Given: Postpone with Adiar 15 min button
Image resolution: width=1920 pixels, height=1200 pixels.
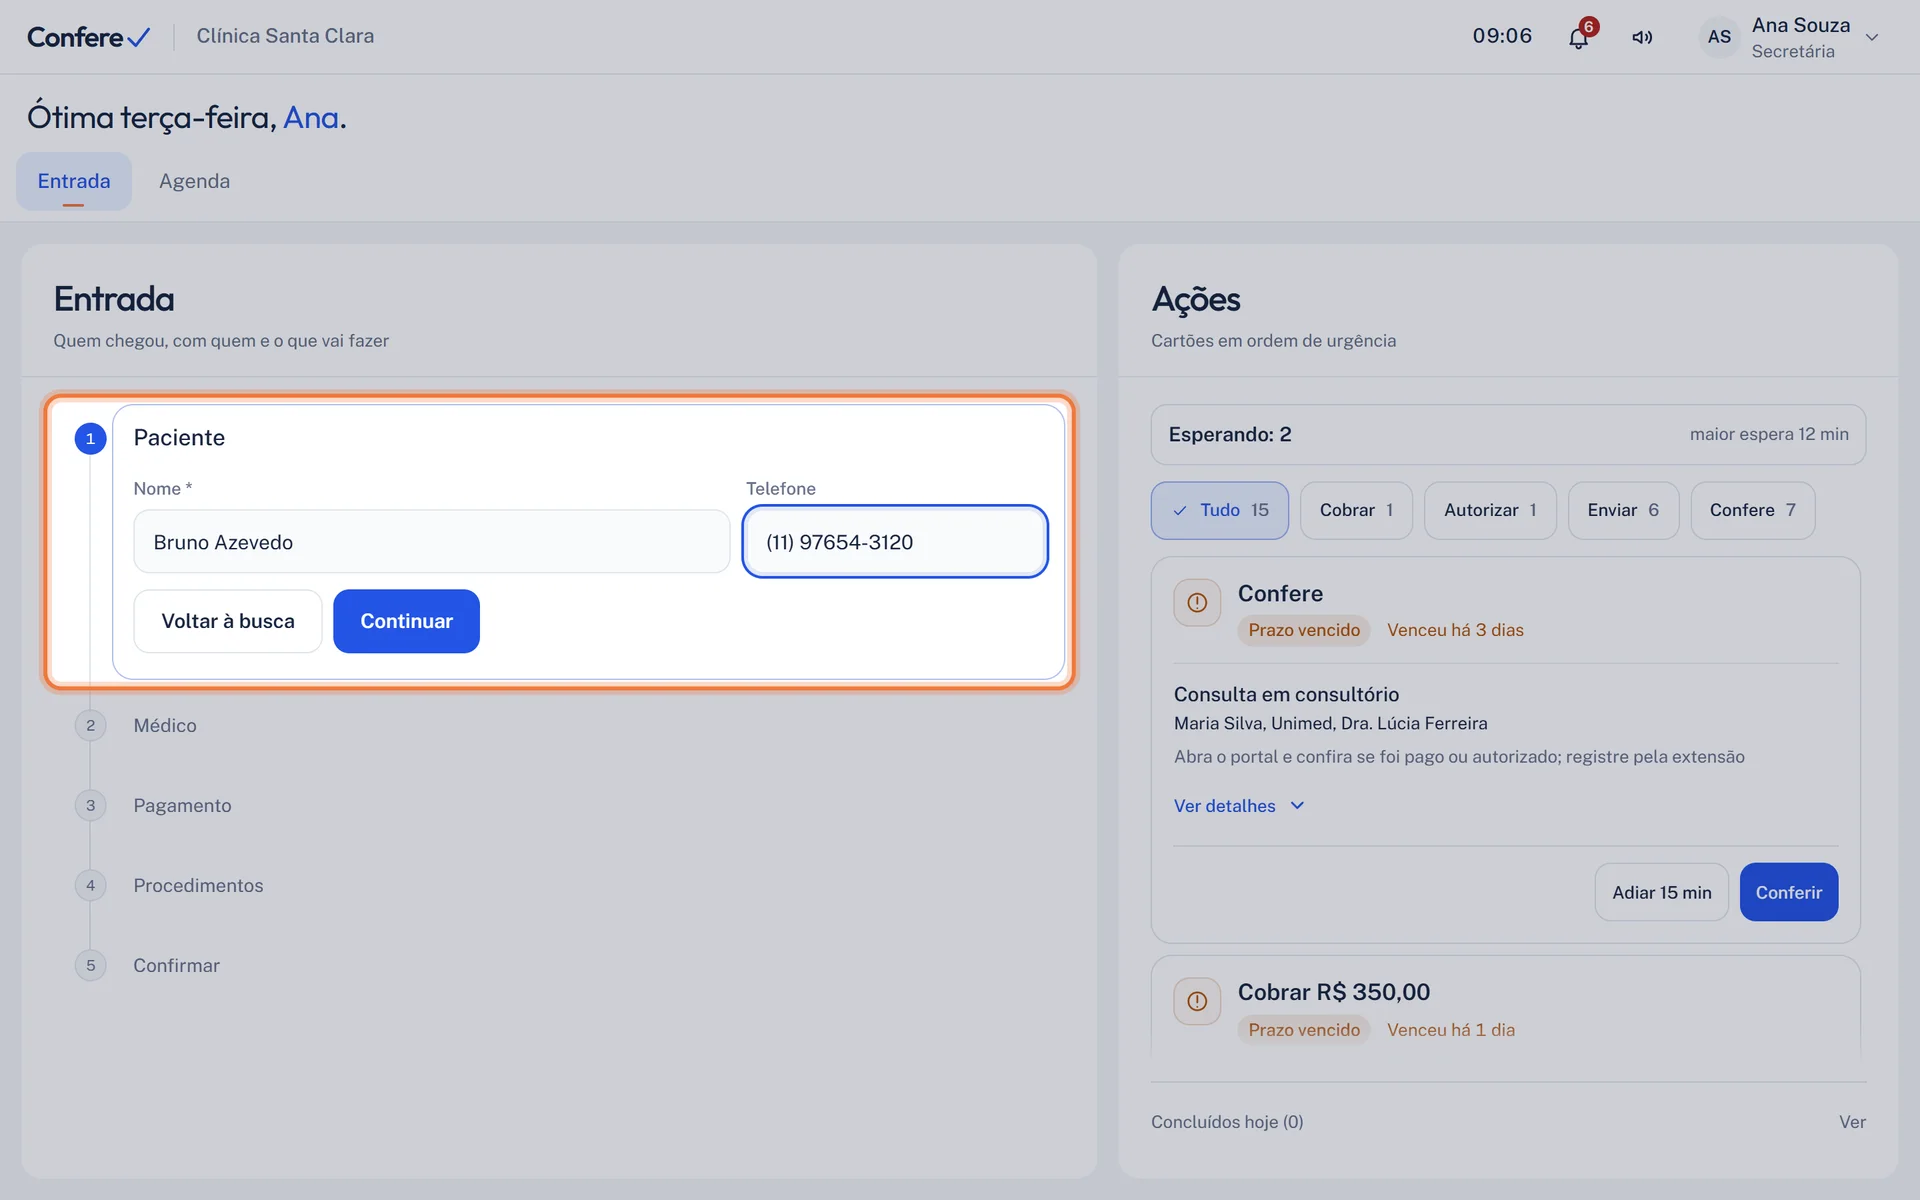Looking at the screenshot, I should [1661, 892].
